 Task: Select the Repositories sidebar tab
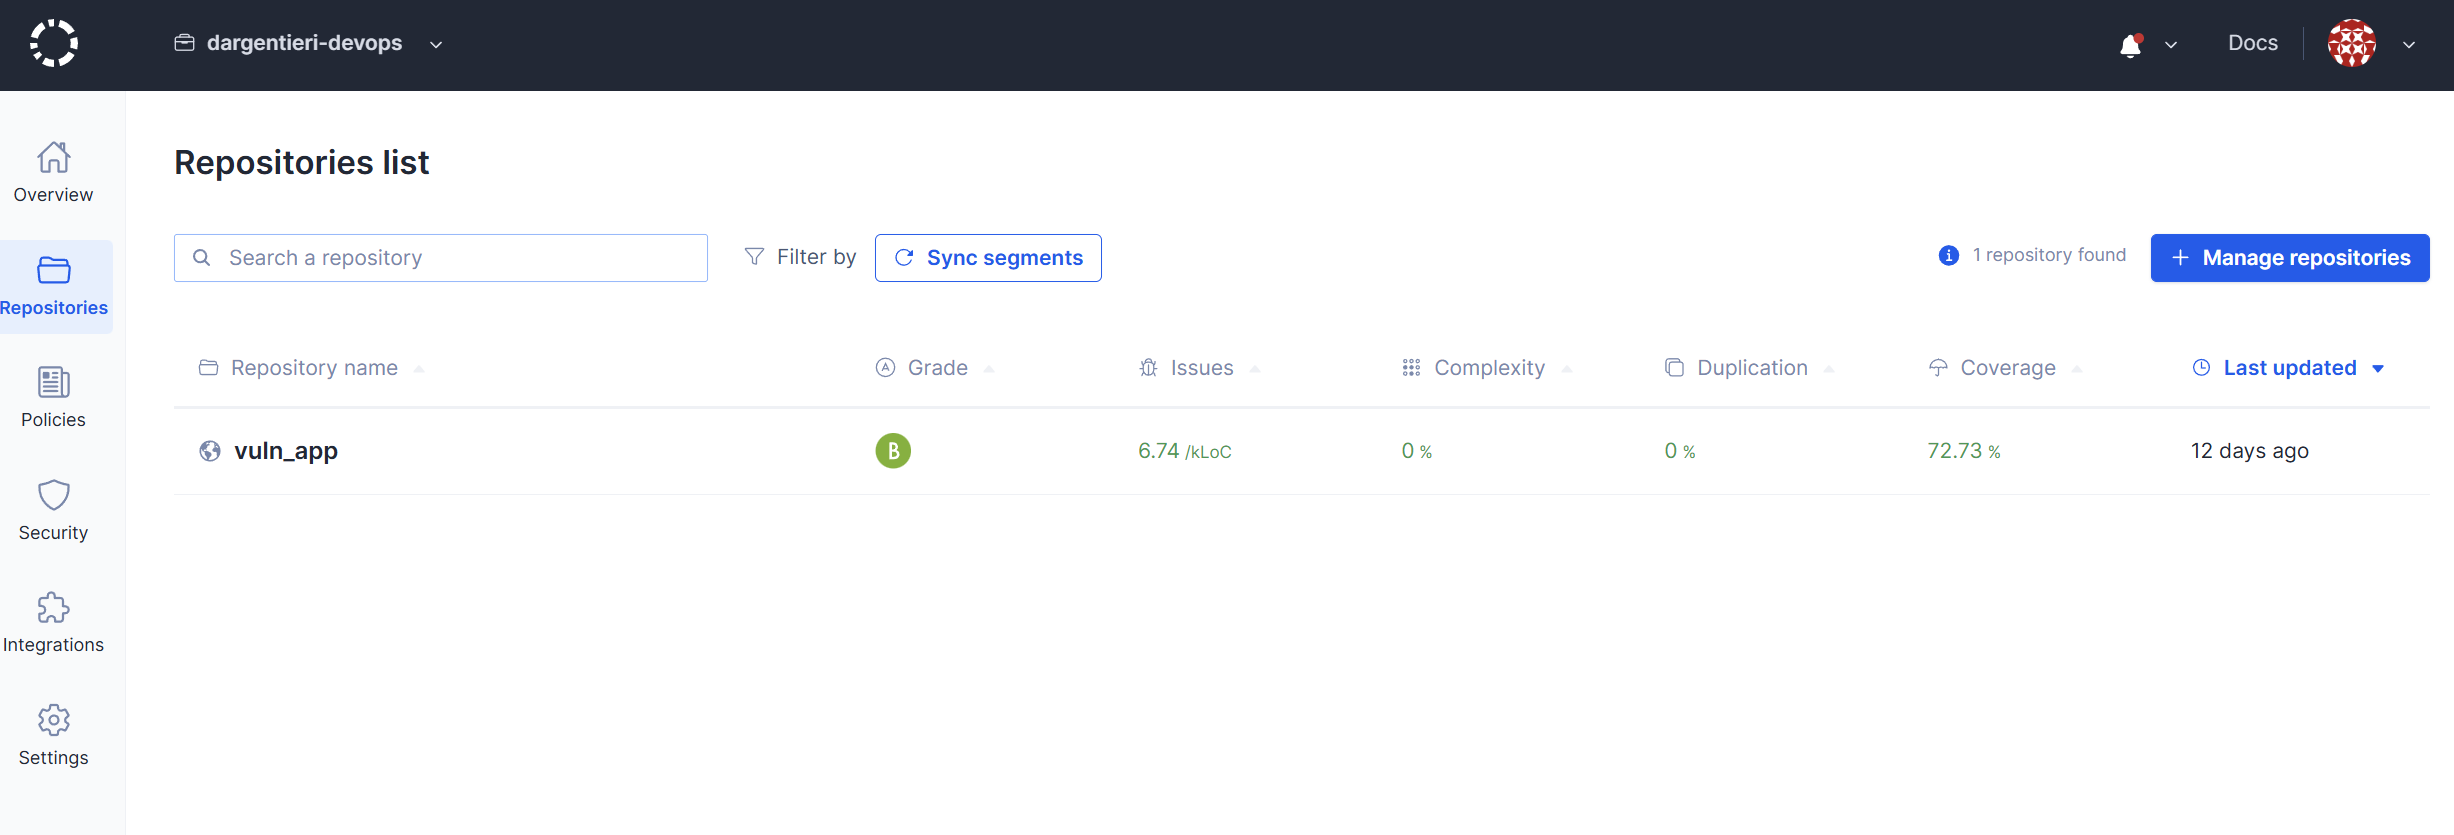[54, 286]
